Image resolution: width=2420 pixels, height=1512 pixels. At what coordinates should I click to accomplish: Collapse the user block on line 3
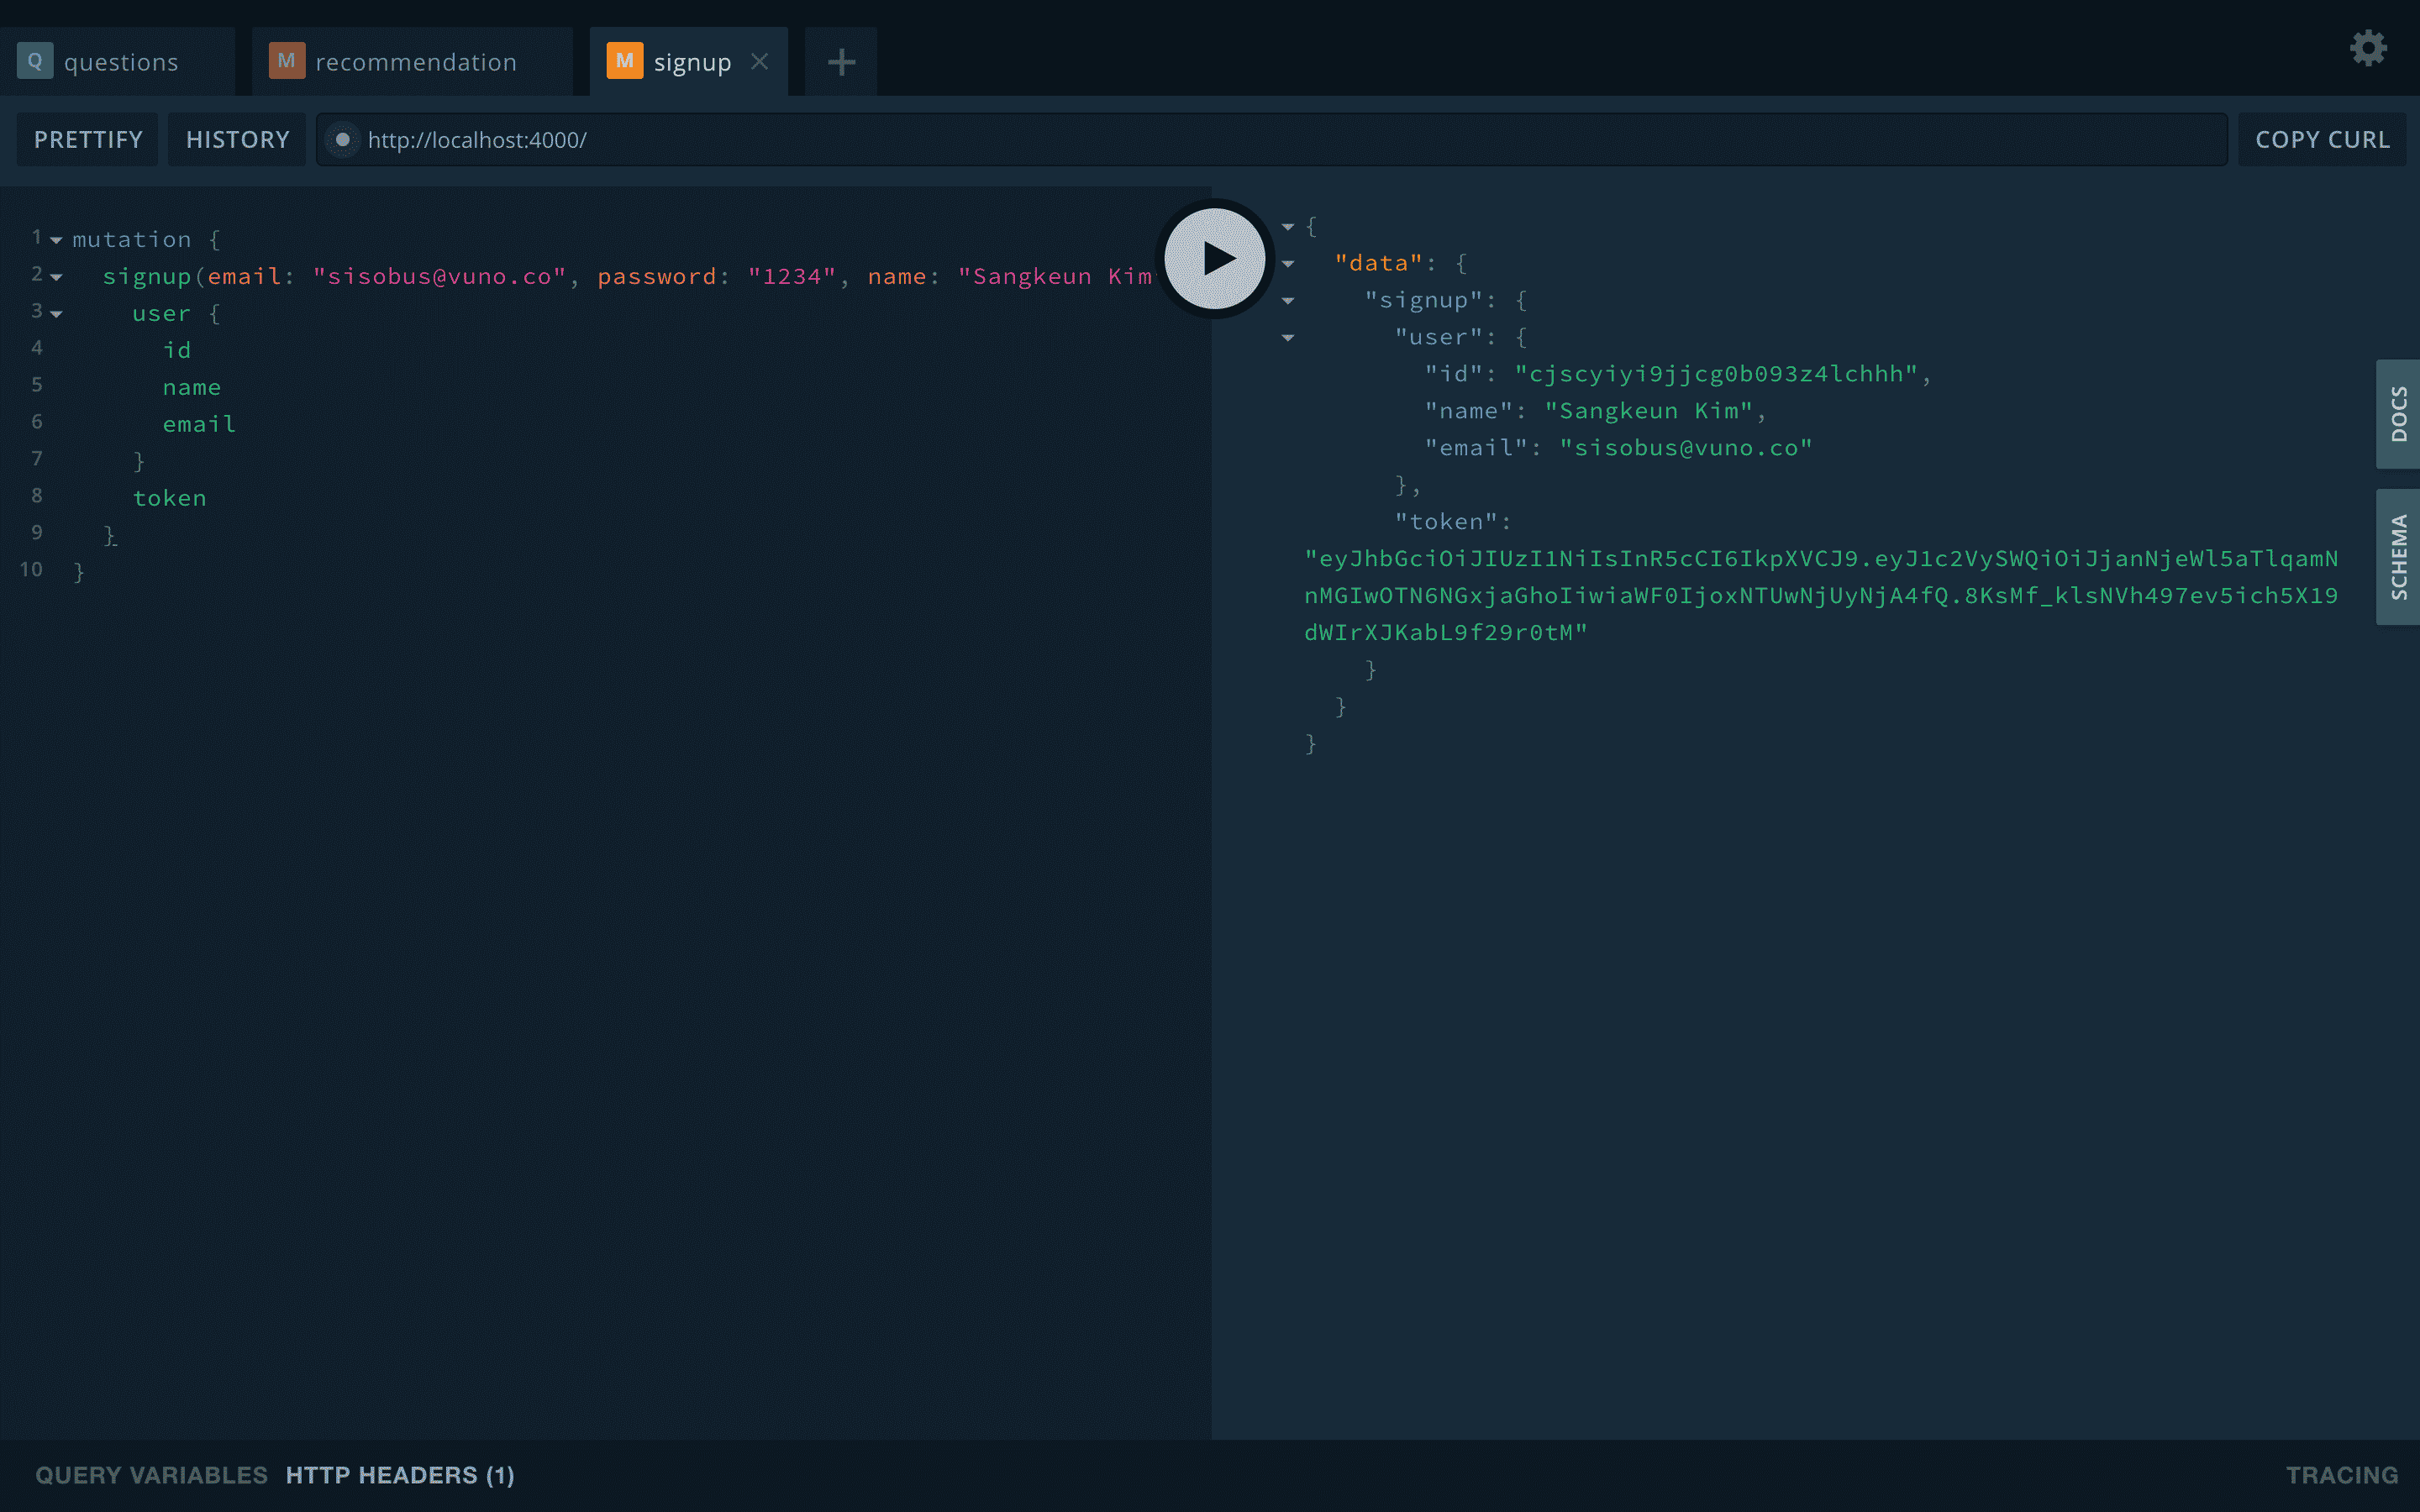point(56,314)
